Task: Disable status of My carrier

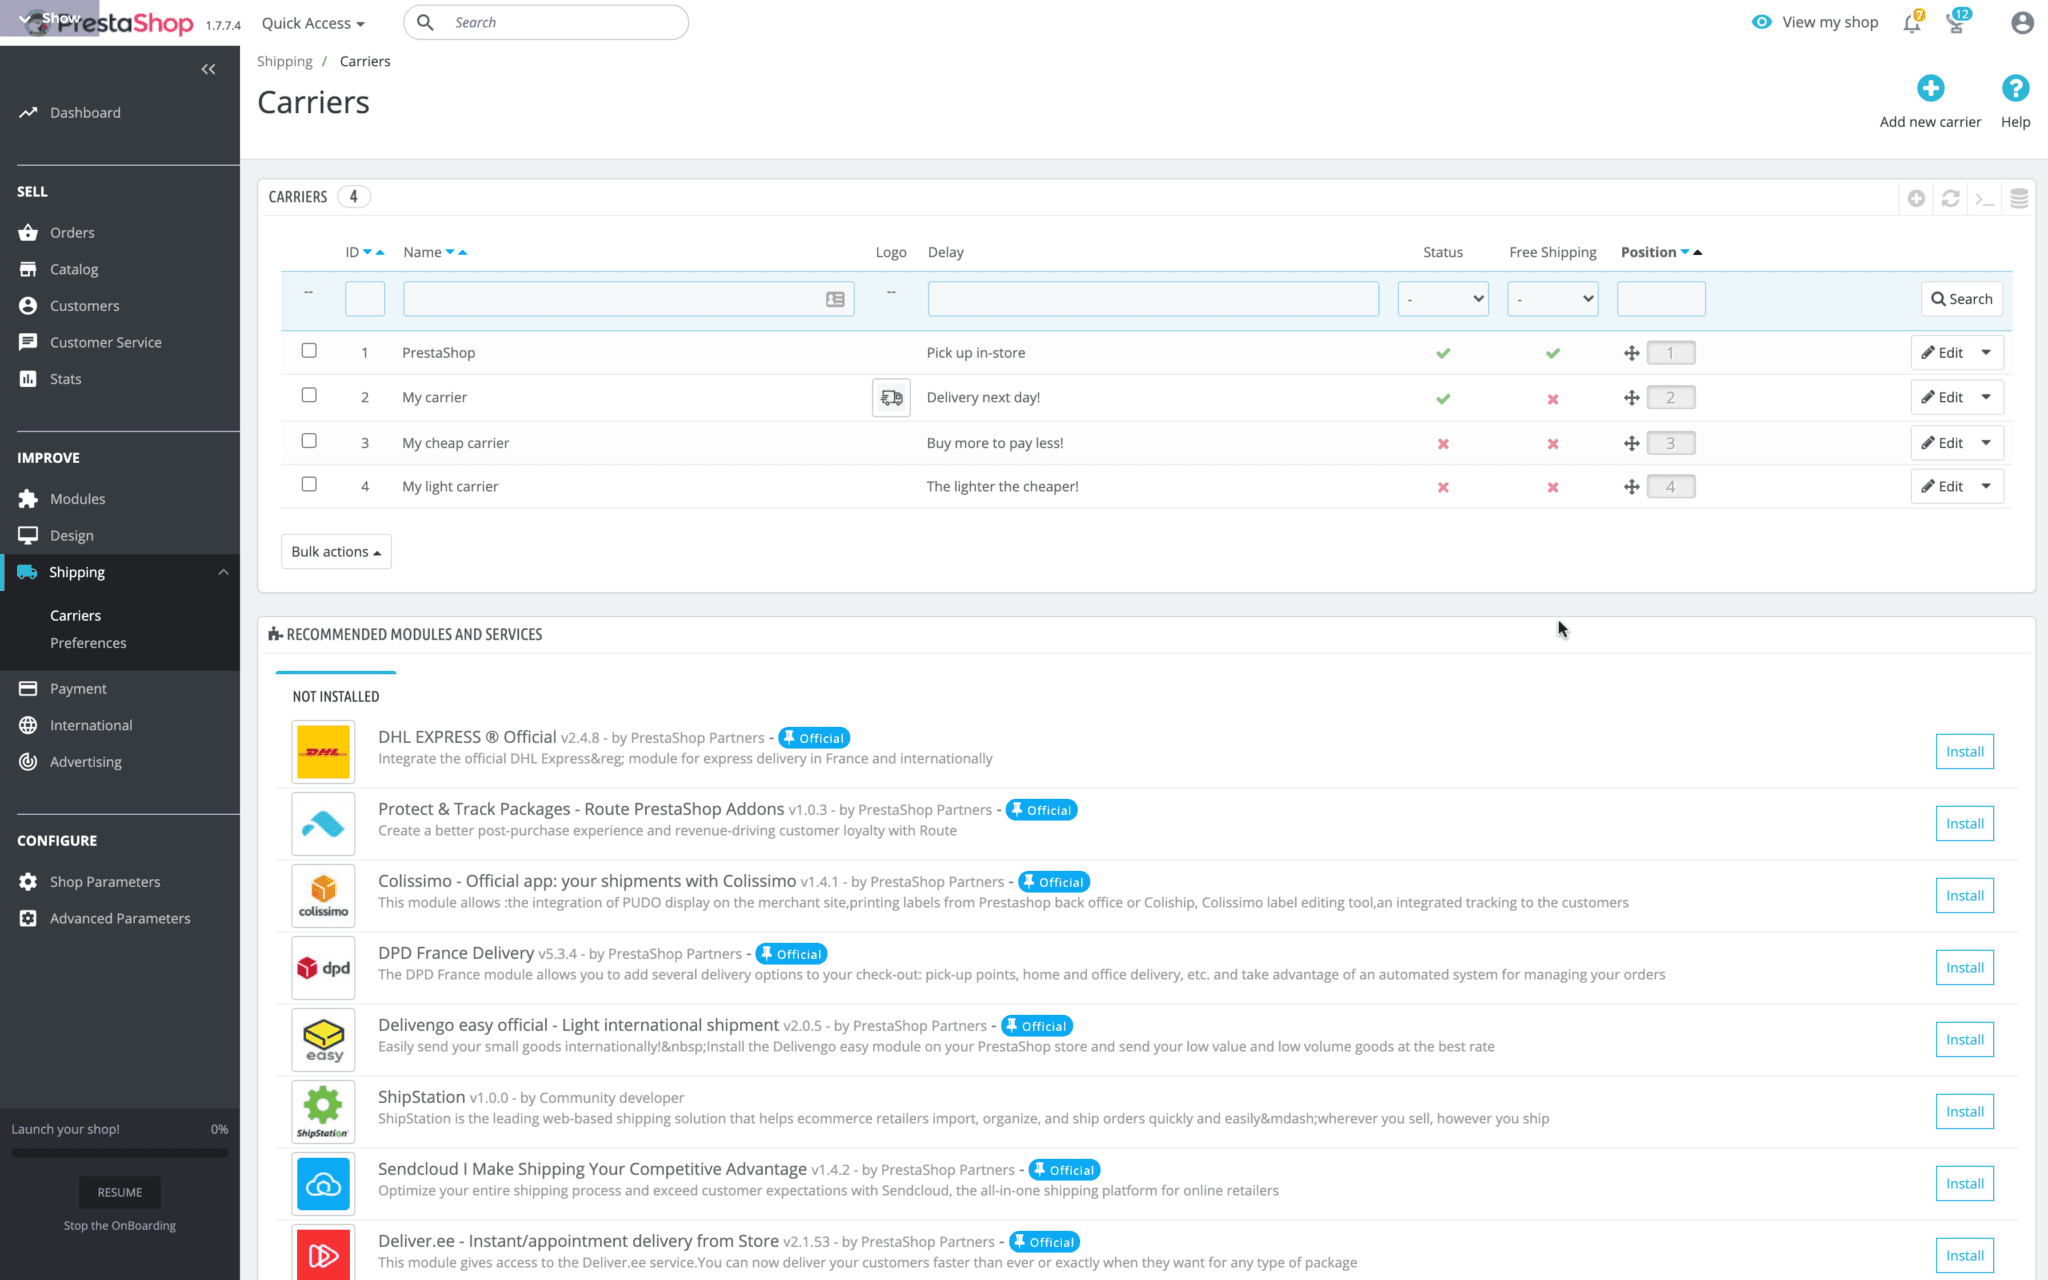Action: (x=1443, y=399)
